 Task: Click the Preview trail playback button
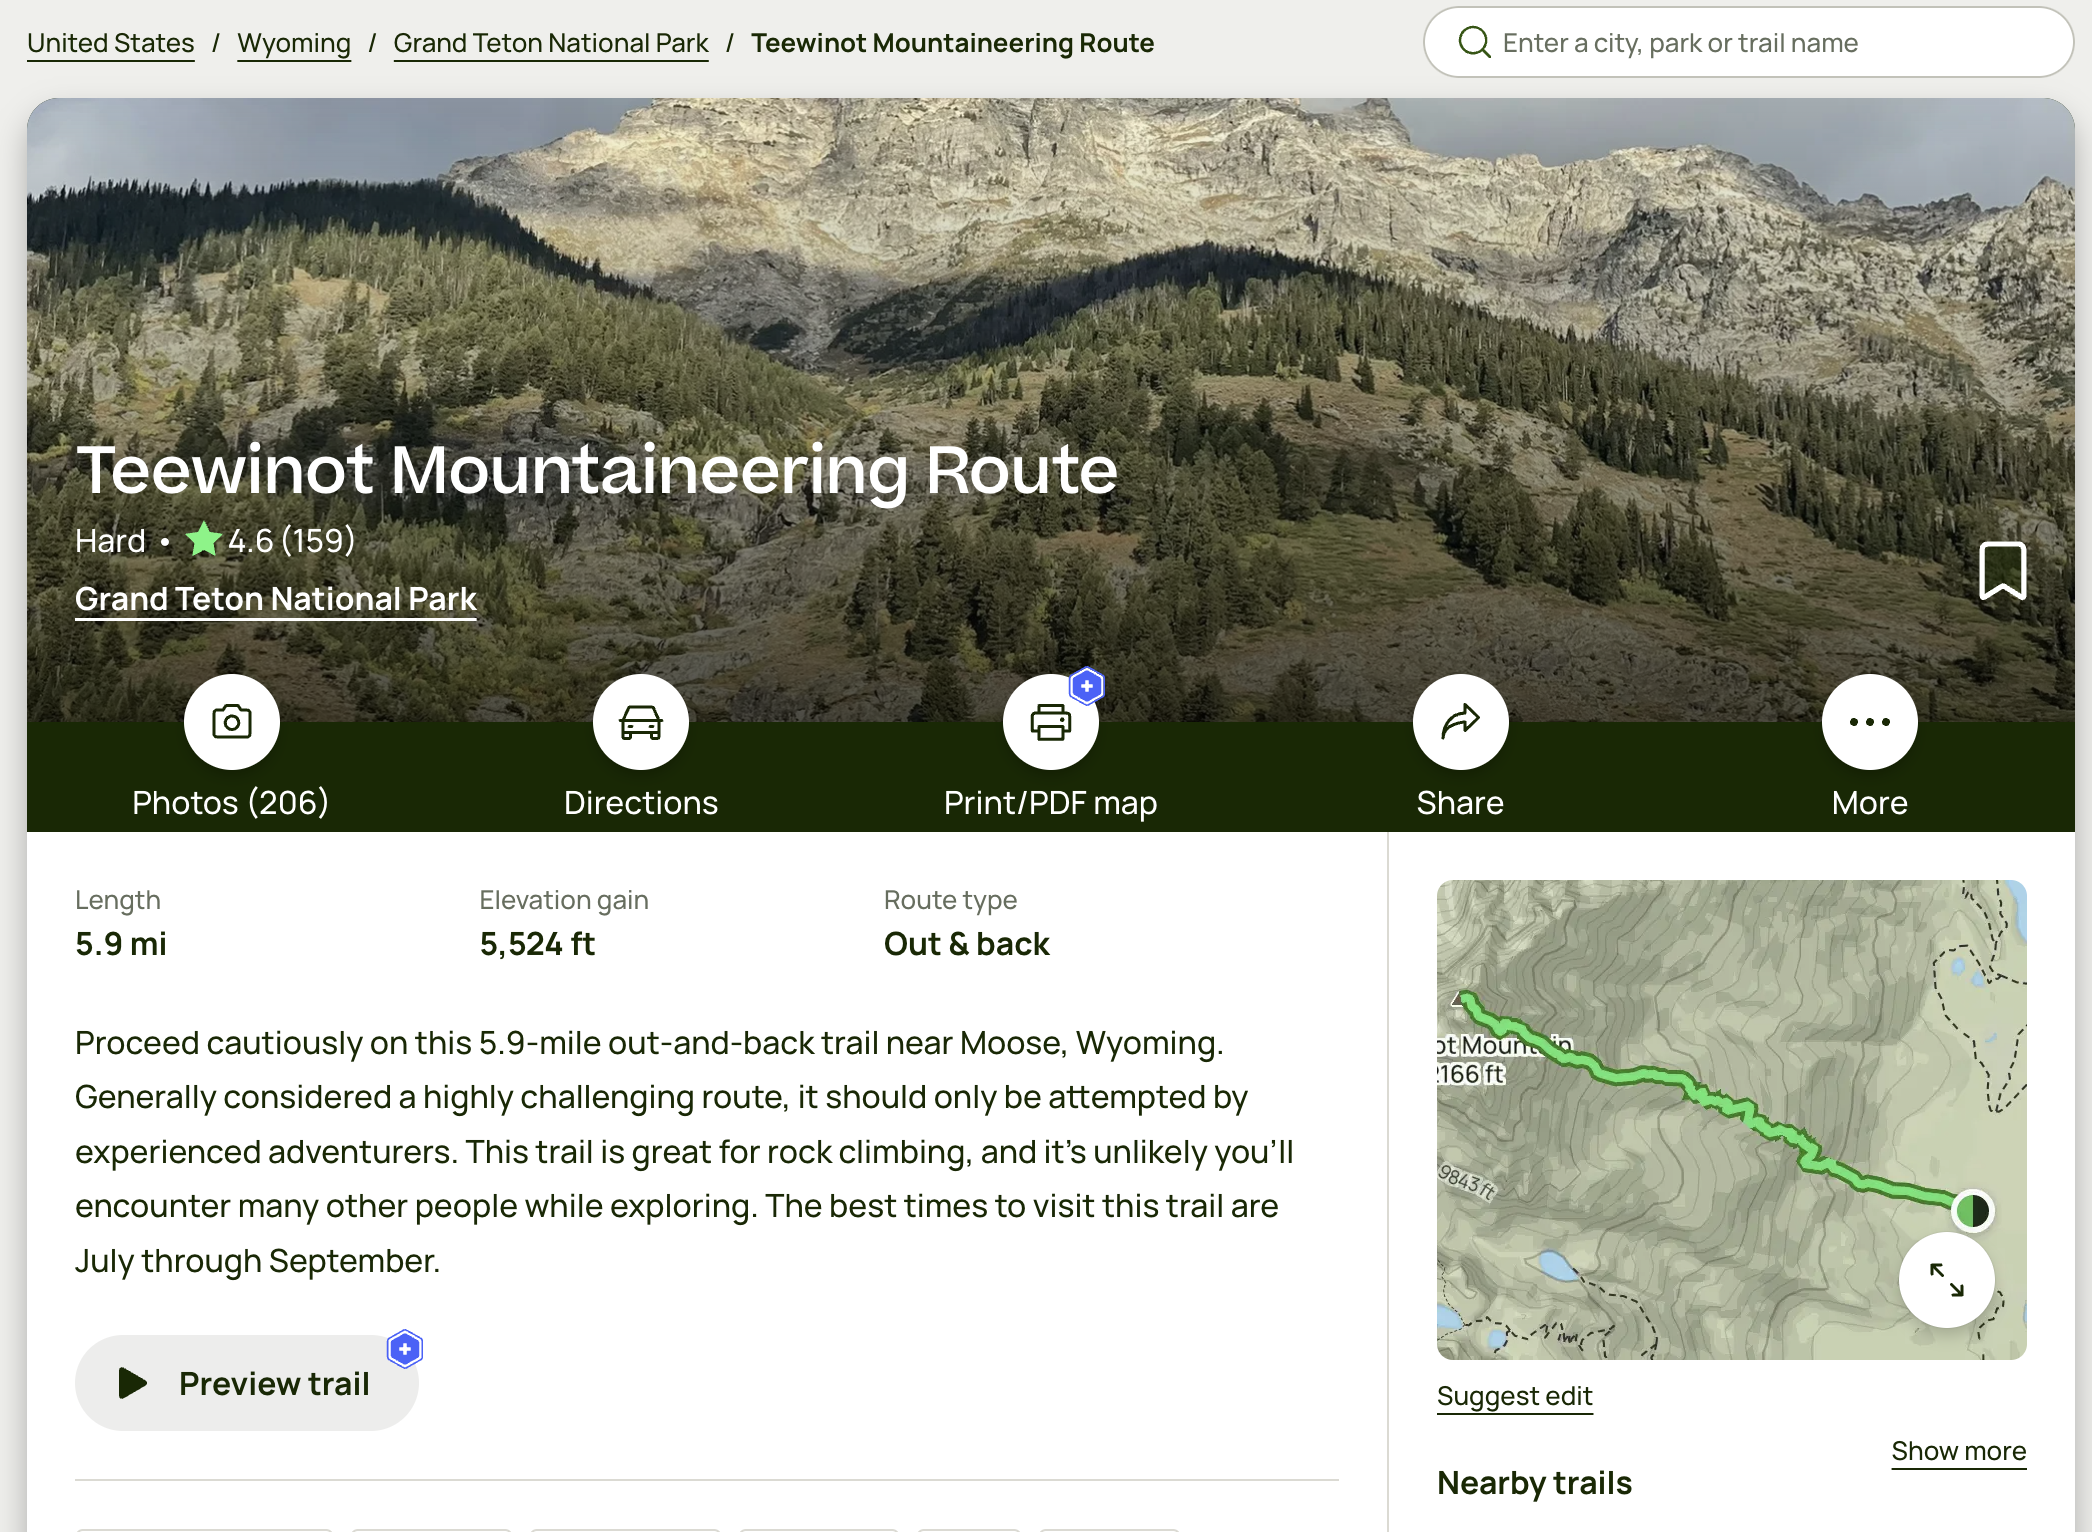click(133, 1384)
